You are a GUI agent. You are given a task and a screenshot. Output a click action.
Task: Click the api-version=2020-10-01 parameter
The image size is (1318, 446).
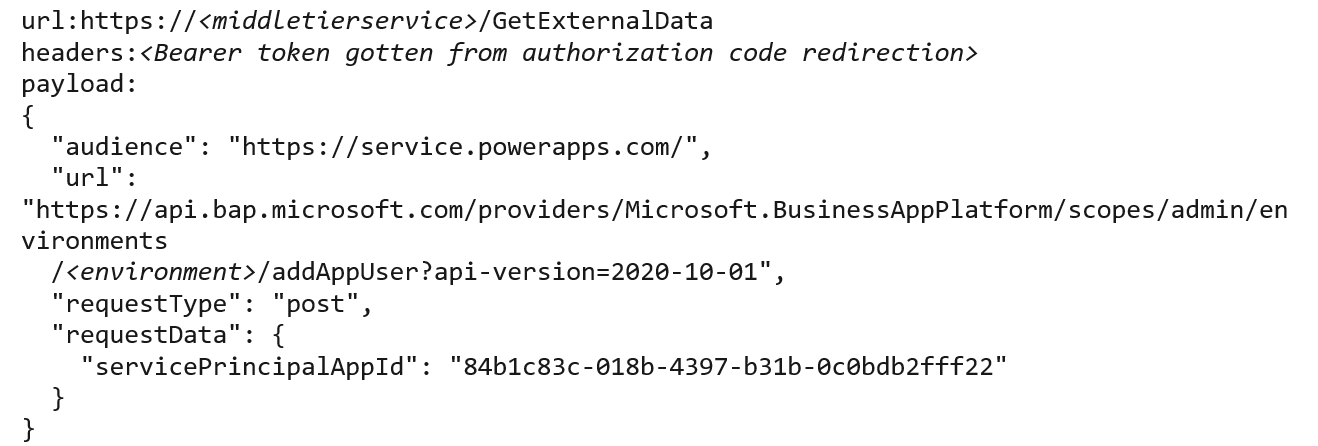coord(595,273)
